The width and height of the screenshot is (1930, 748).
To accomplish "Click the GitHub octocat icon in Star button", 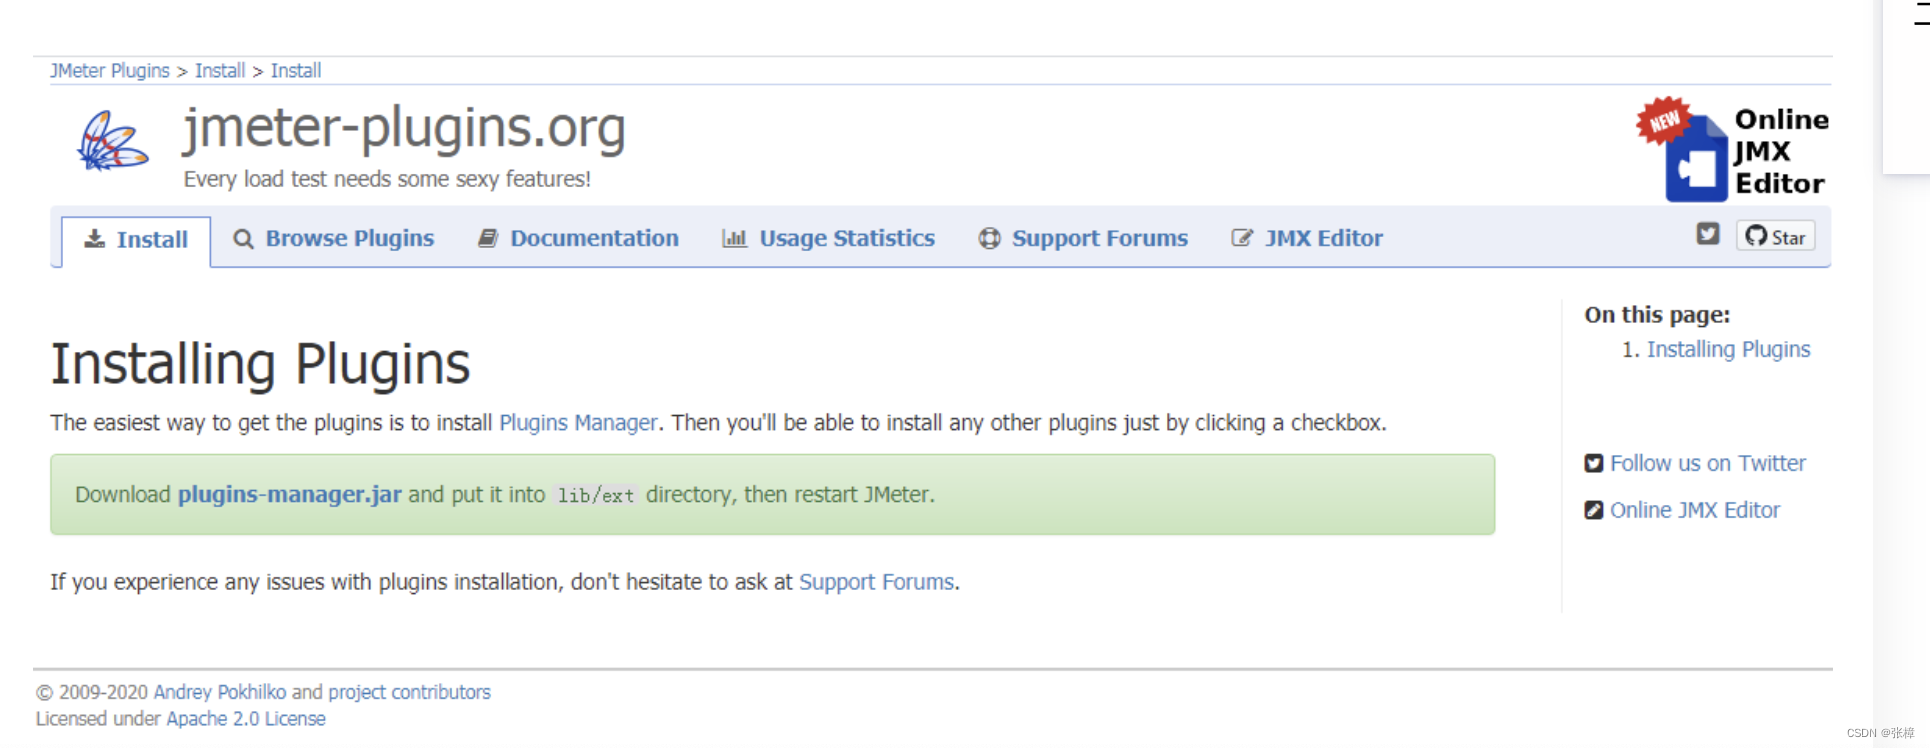I will tap(1756, 236).
